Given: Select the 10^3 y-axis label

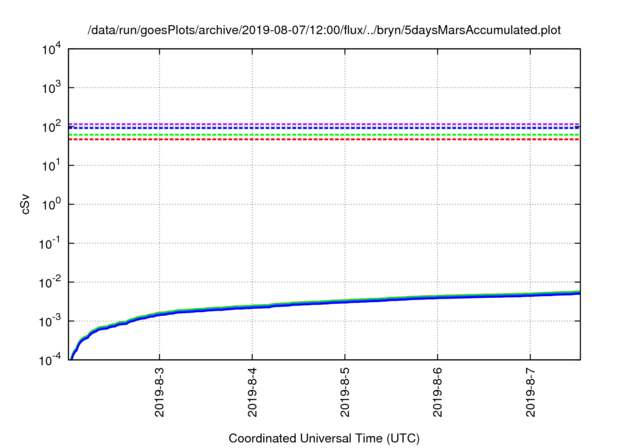Looking at the screenshot, I should coord(51,89).
